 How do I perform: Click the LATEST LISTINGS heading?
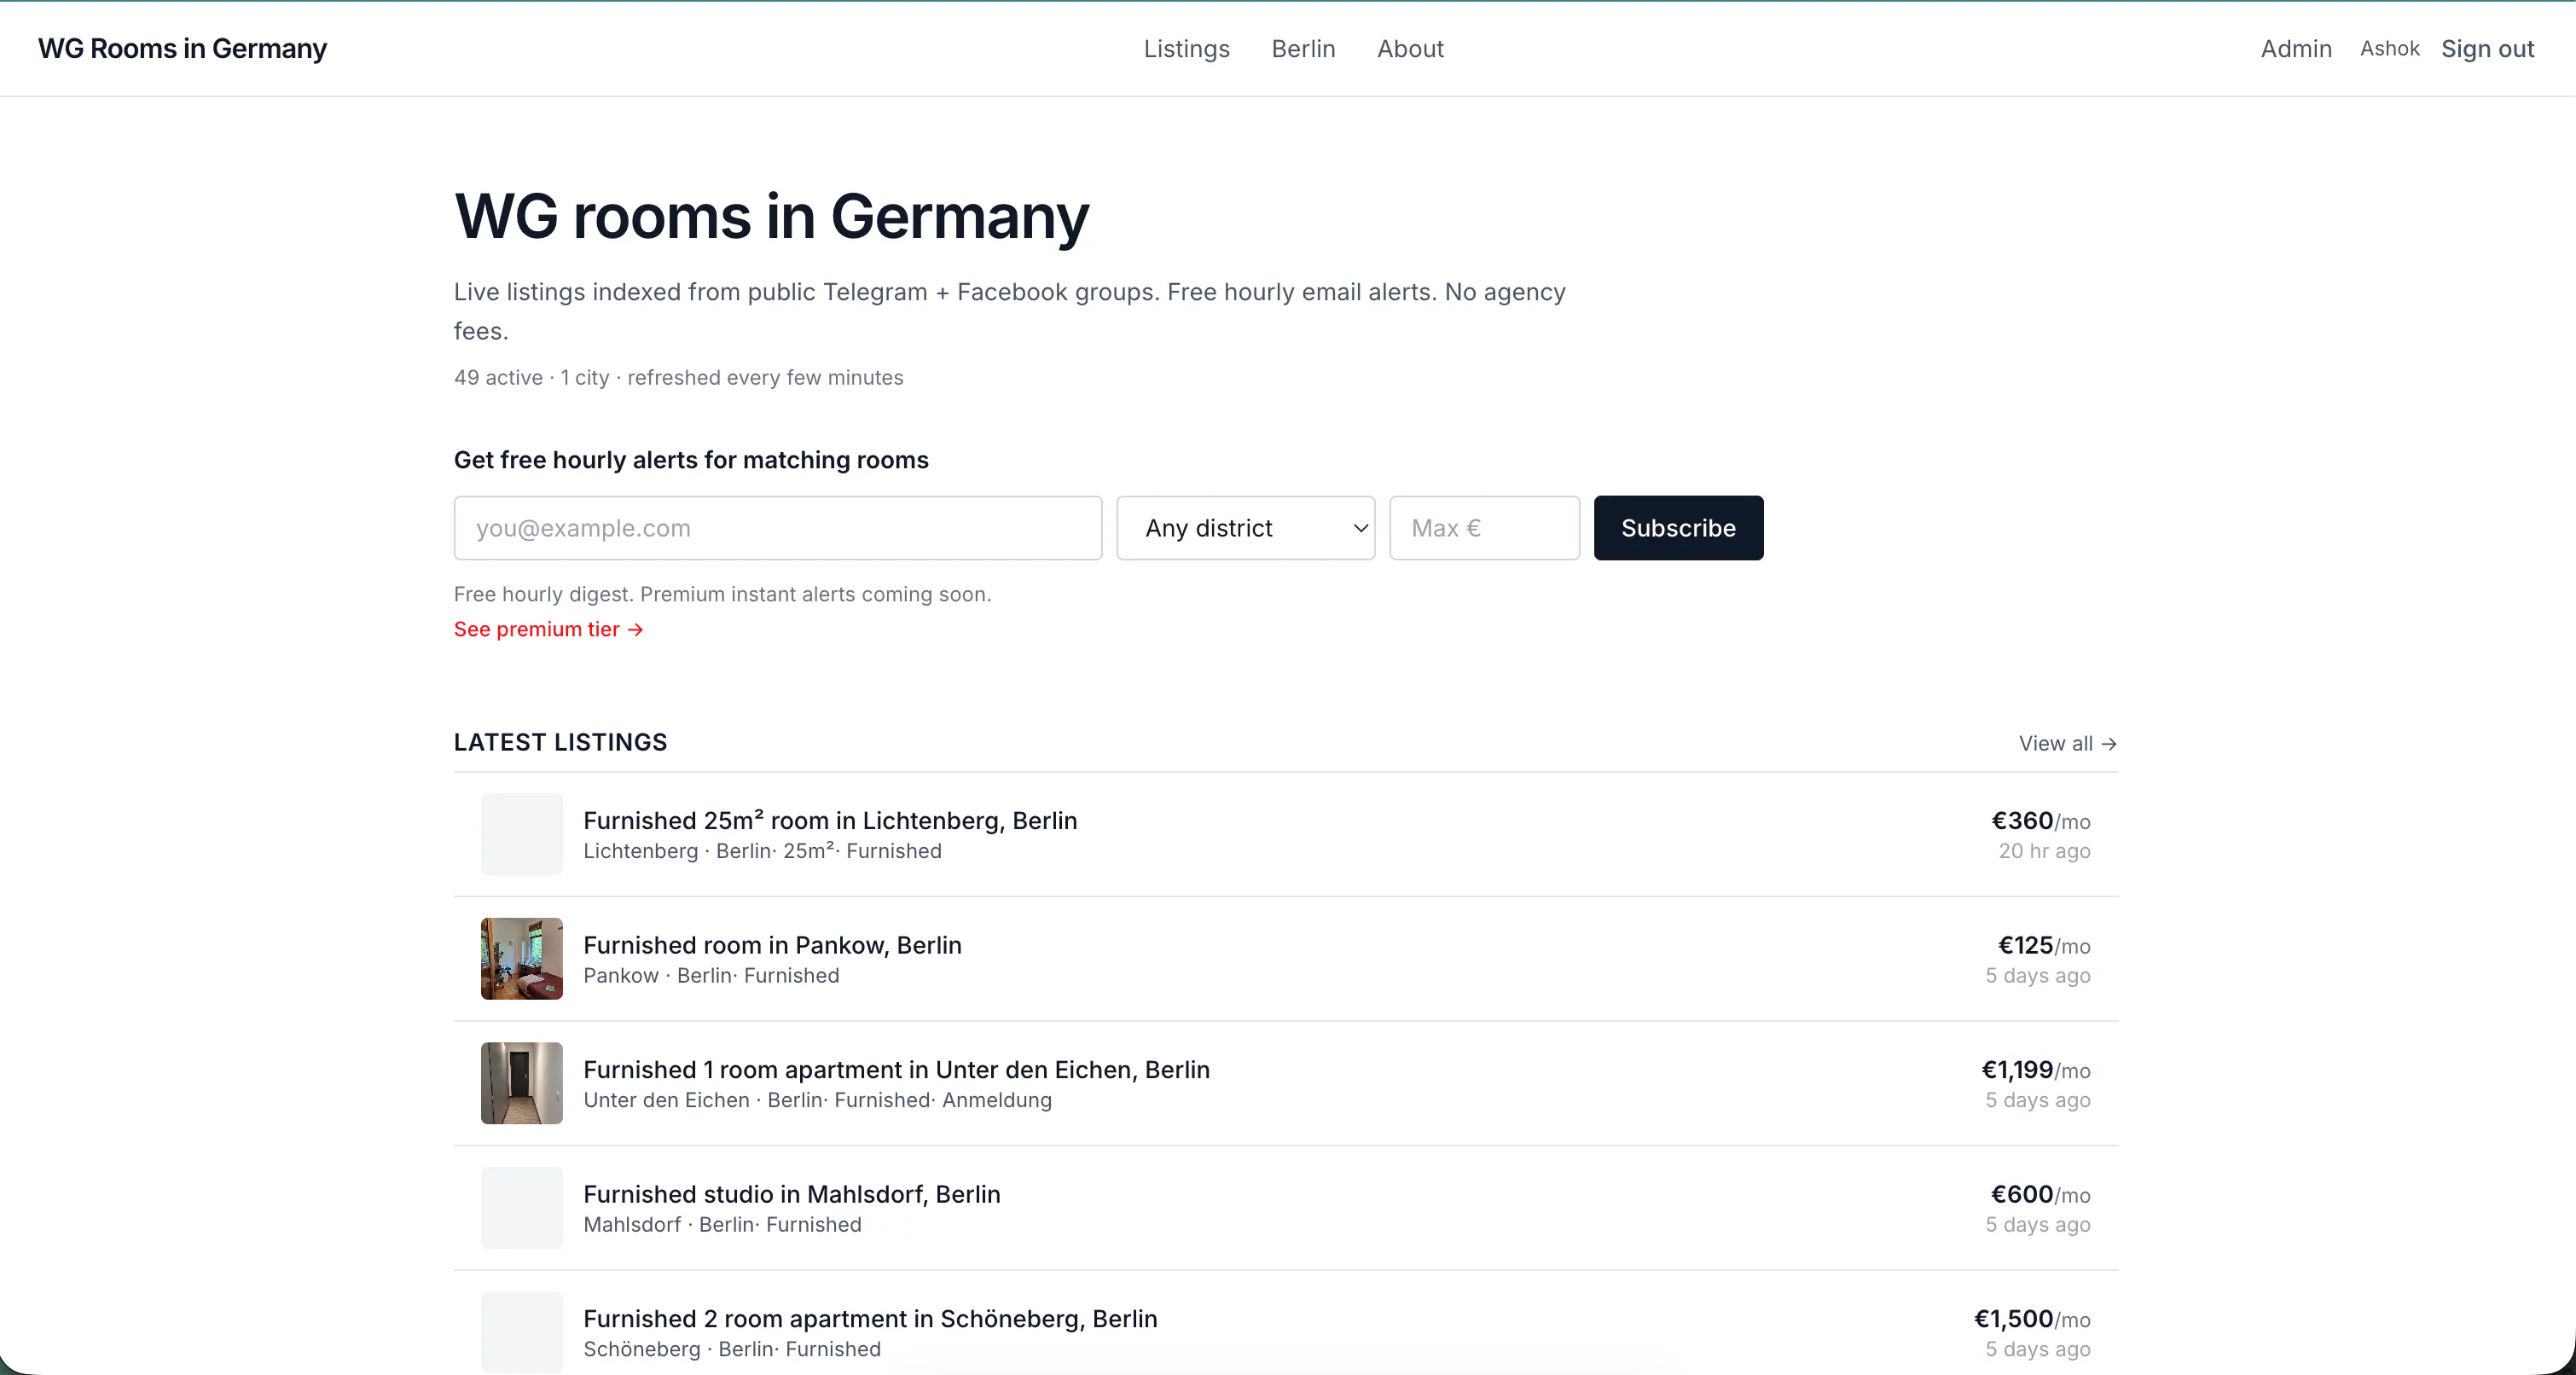[560, 742]
